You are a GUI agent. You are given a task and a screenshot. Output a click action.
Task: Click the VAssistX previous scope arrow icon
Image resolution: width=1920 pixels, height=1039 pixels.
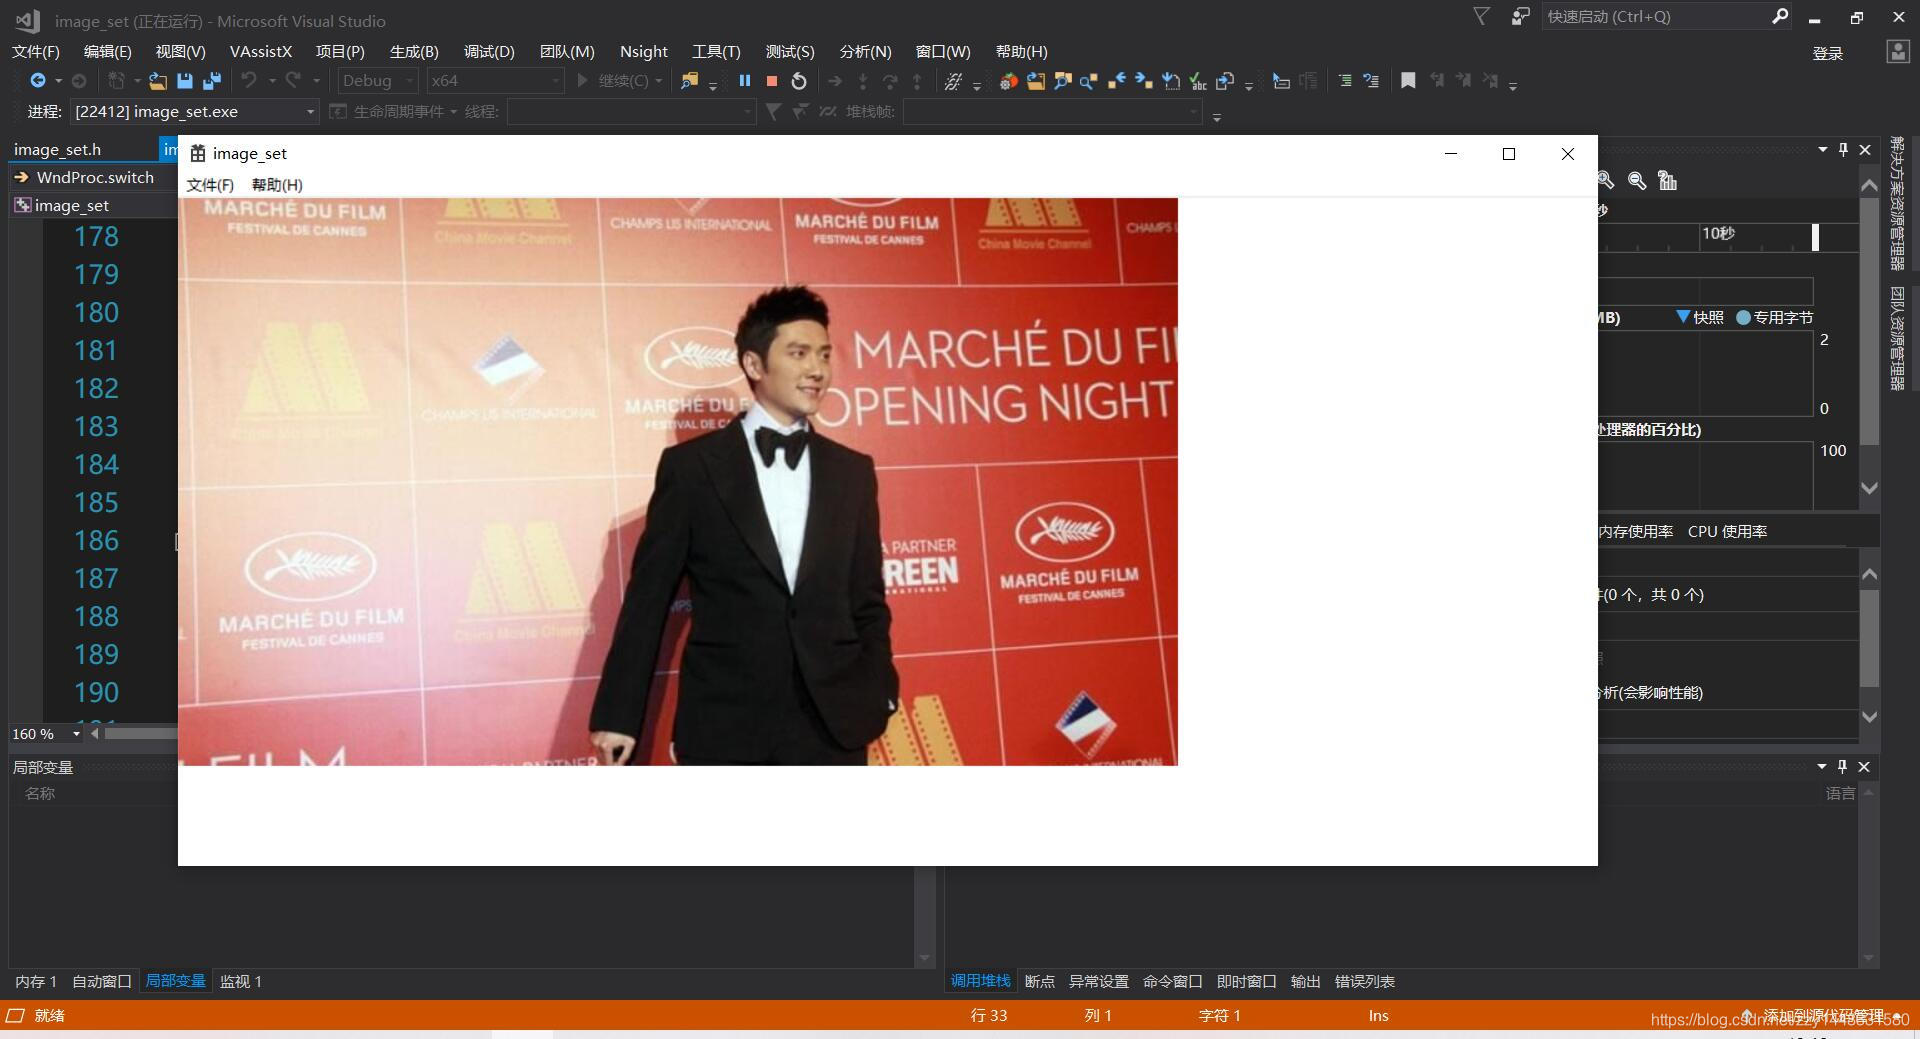pos(1116,81)
